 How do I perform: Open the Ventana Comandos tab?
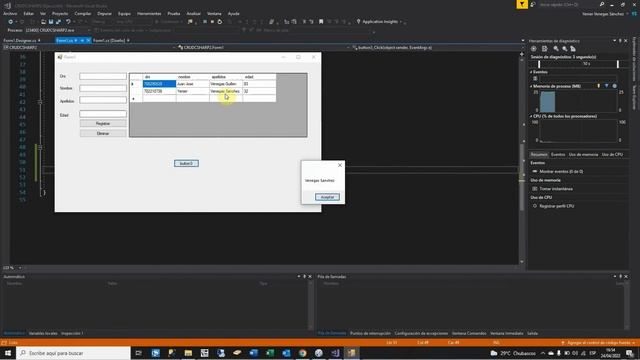(469, 333)
